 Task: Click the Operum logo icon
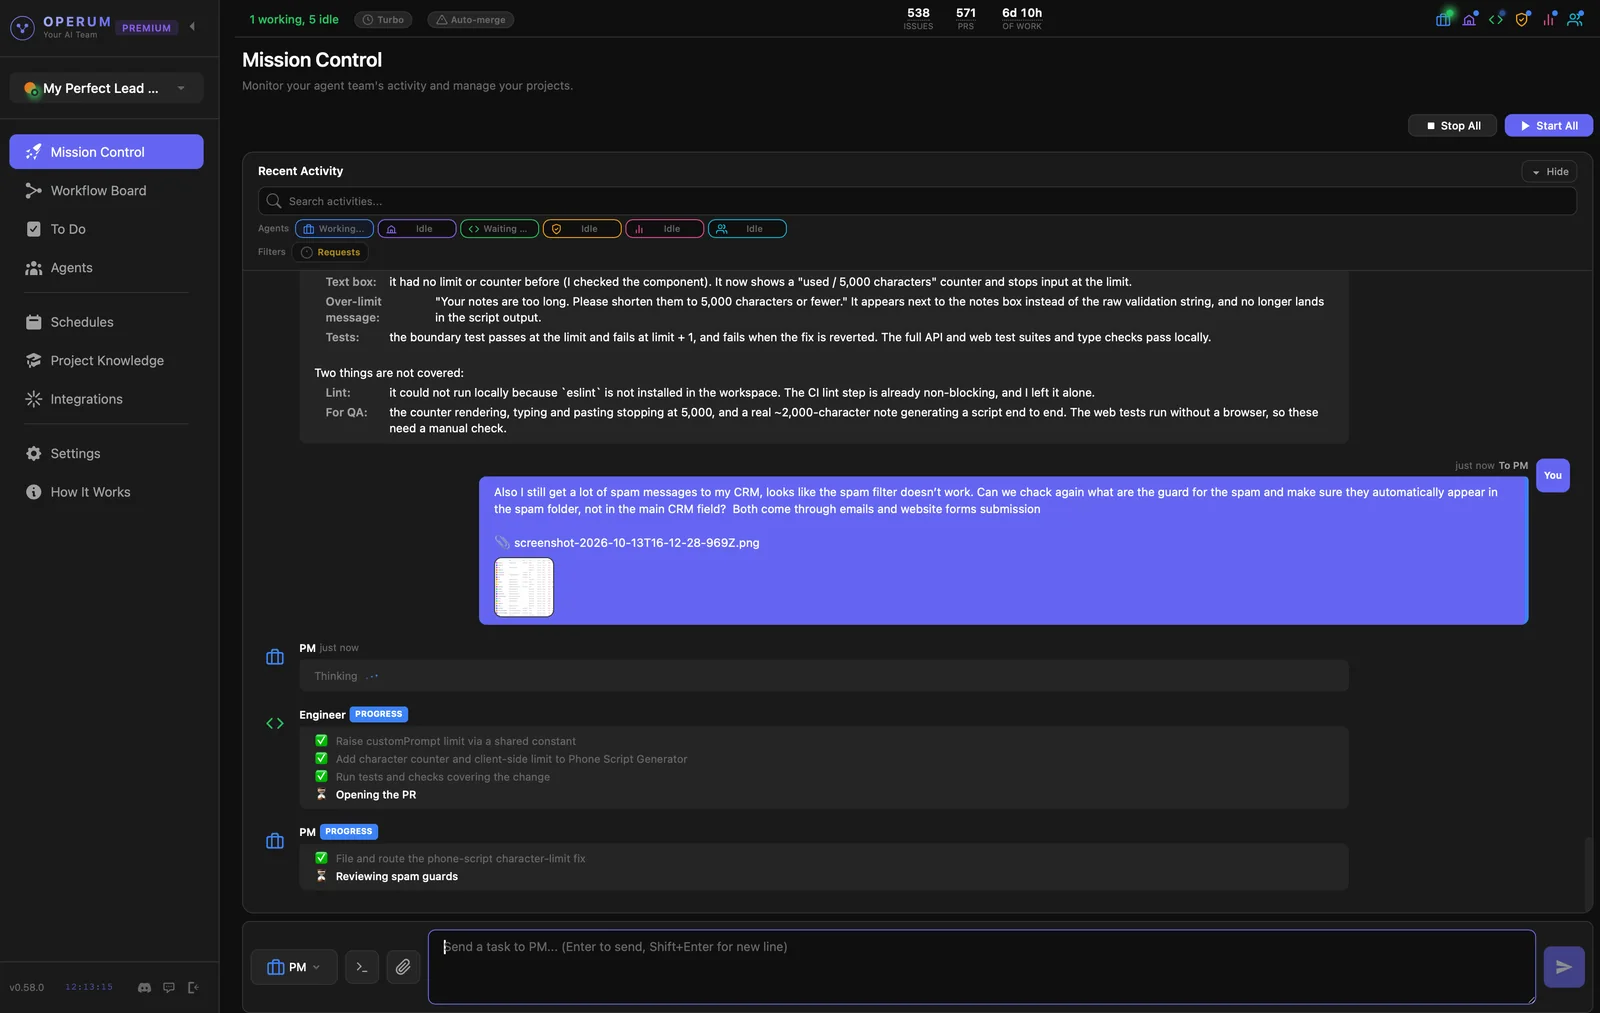[x=22, y=27]
